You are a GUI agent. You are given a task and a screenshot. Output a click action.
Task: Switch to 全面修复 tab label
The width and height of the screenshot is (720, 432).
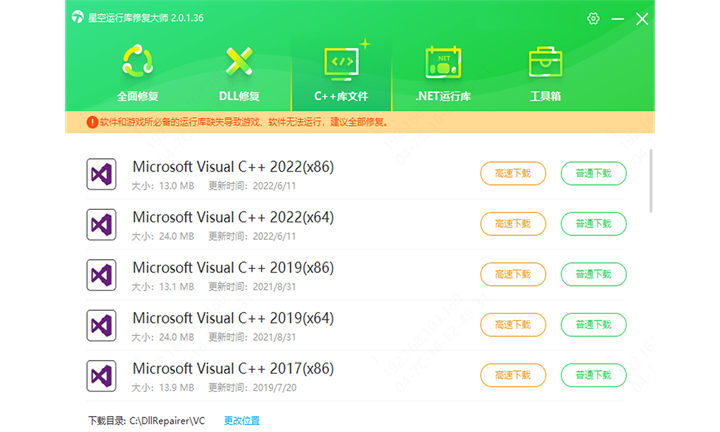point(138,96)
